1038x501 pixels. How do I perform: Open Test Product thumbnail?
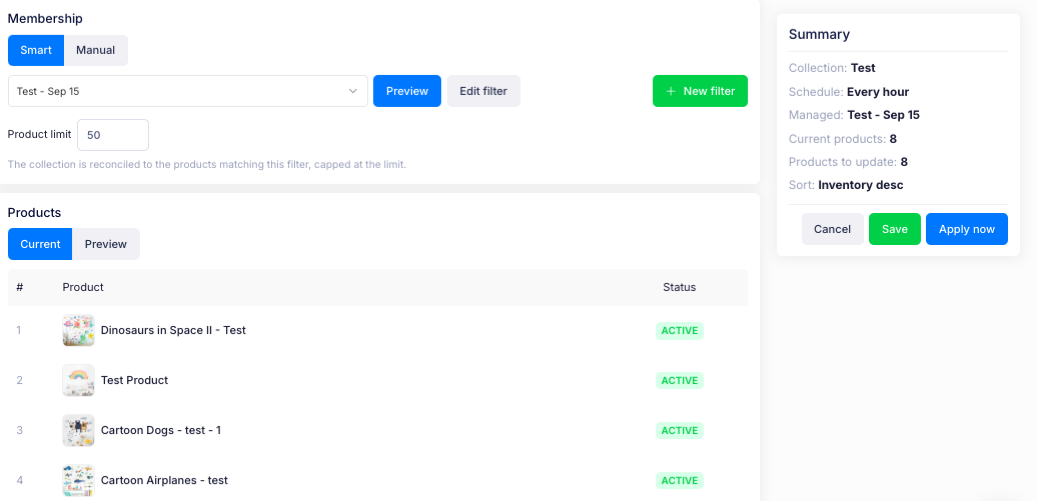tap(78, 381)
